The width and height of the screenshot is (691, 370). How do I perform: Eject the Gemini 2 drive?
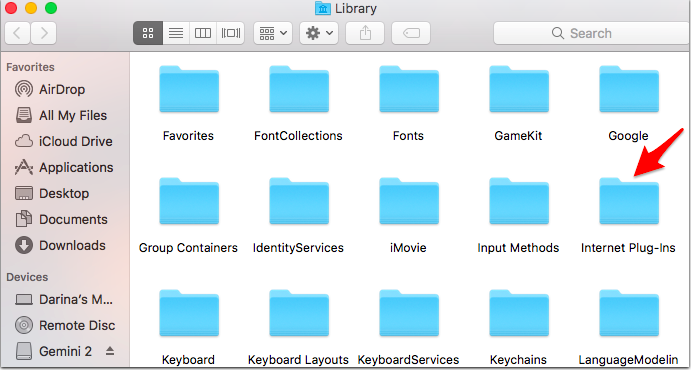(x=110, y=351)
